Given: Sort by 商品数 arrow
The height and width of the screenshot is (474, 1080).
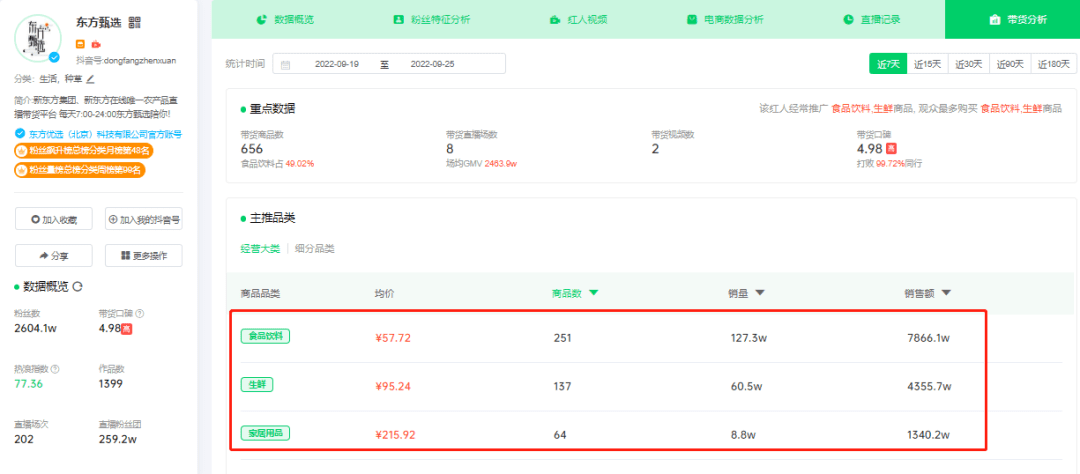Looking at the screenshot, I should tap(594, 293).
